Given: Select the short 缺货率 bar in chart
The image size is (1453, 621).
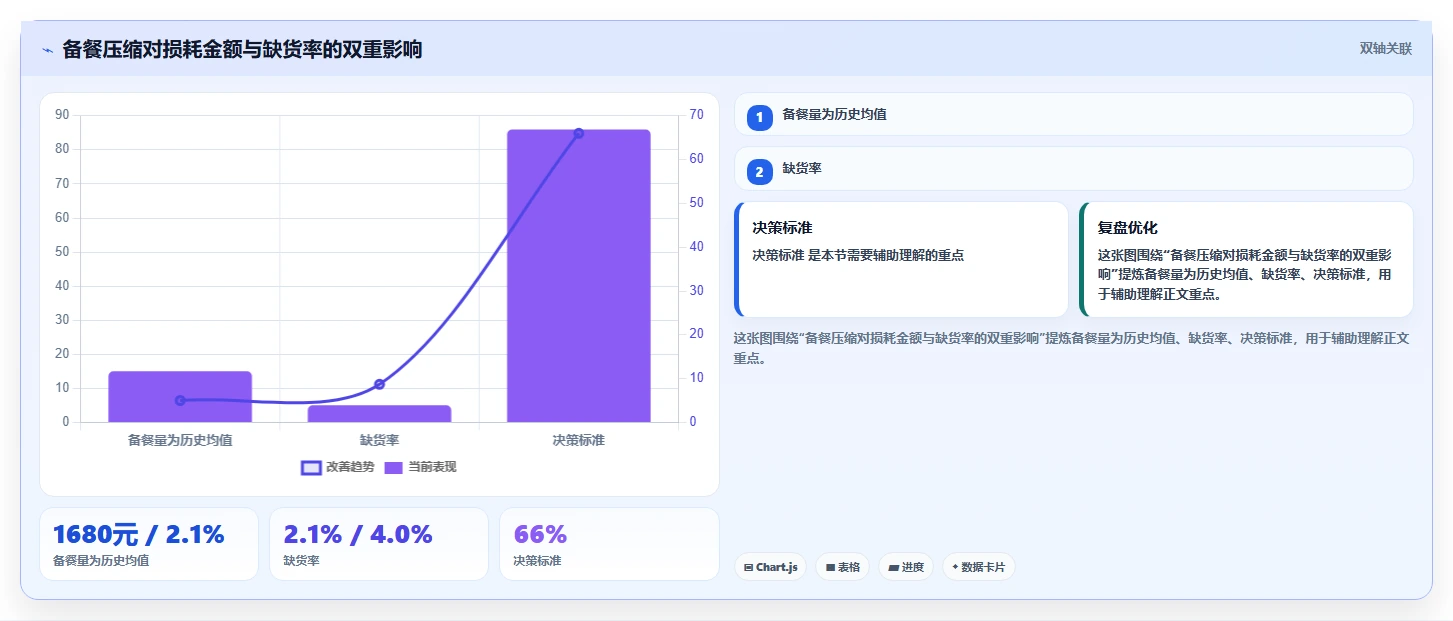Looking at the screenshot, I should tap(379, 414).
